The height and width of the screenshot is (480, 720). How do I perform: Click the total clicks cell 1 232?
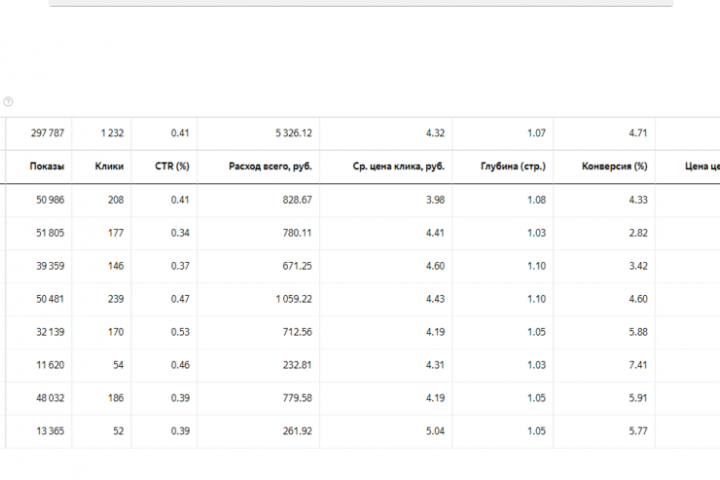point(112,133)
